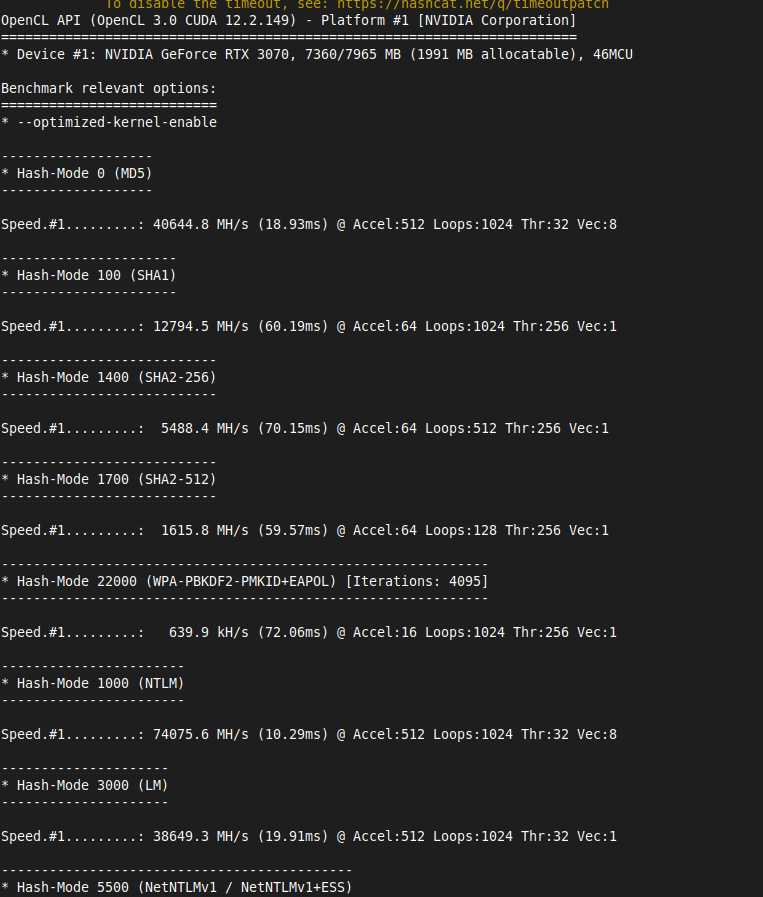Click the OpenCL API platform header line

point(288,20)
